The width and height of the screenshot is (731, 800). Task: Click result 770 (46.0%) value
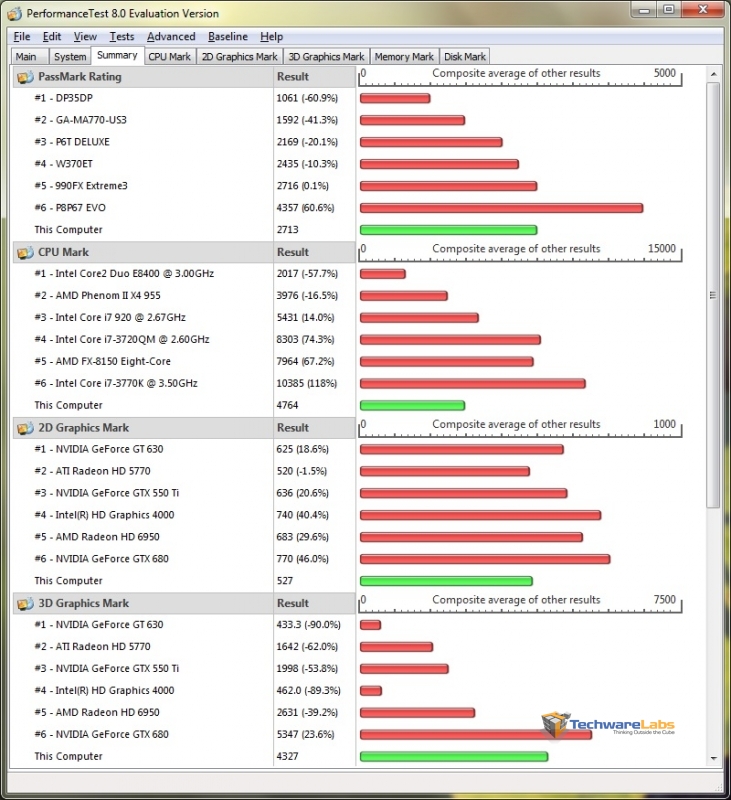point(303,559)
